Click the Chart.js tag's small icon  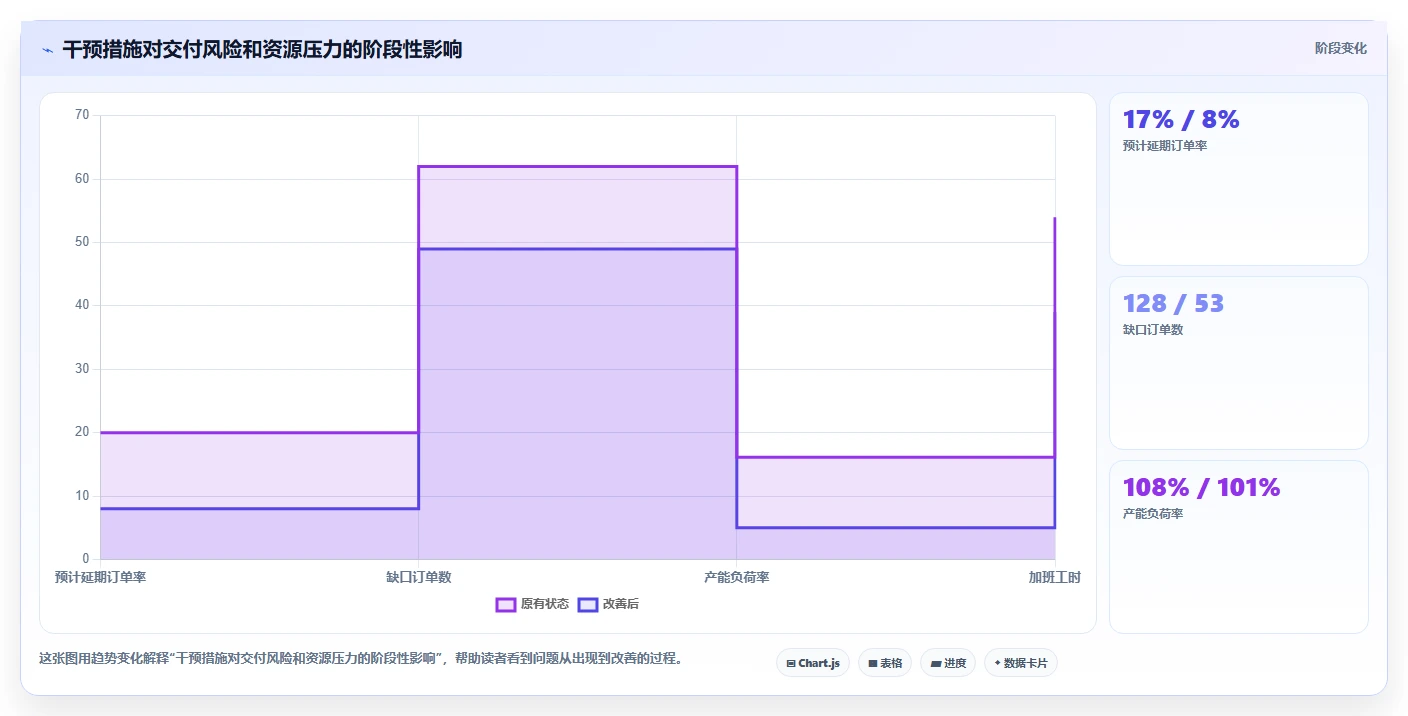tap(791, 663)
